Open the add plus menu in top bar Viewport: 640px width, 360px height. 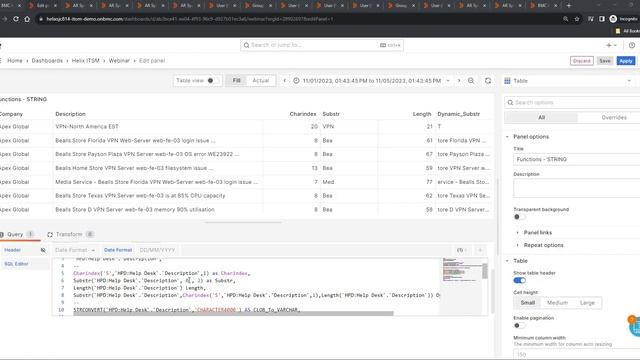[611, 45]
